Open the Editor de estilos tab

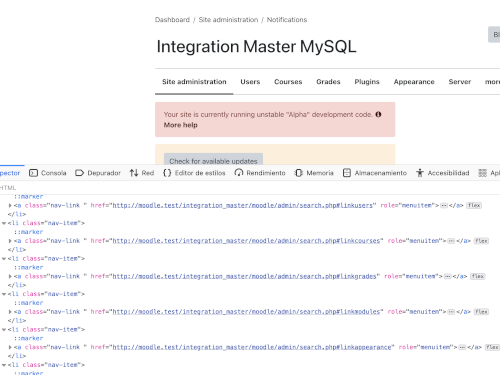coord(194,173)
